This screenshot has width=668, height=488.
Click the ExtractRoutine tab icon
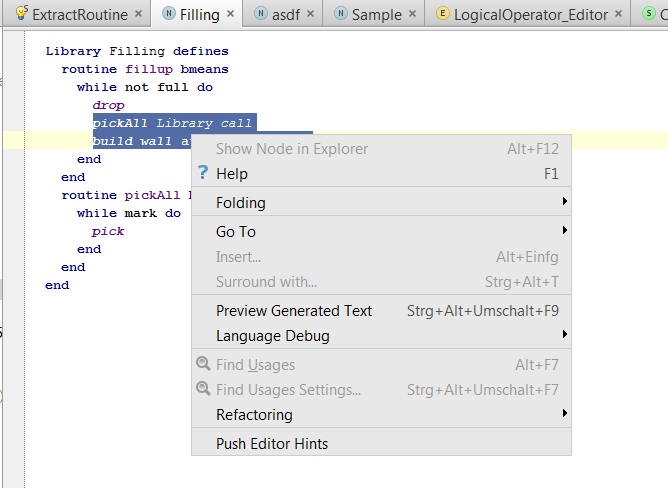20,15
